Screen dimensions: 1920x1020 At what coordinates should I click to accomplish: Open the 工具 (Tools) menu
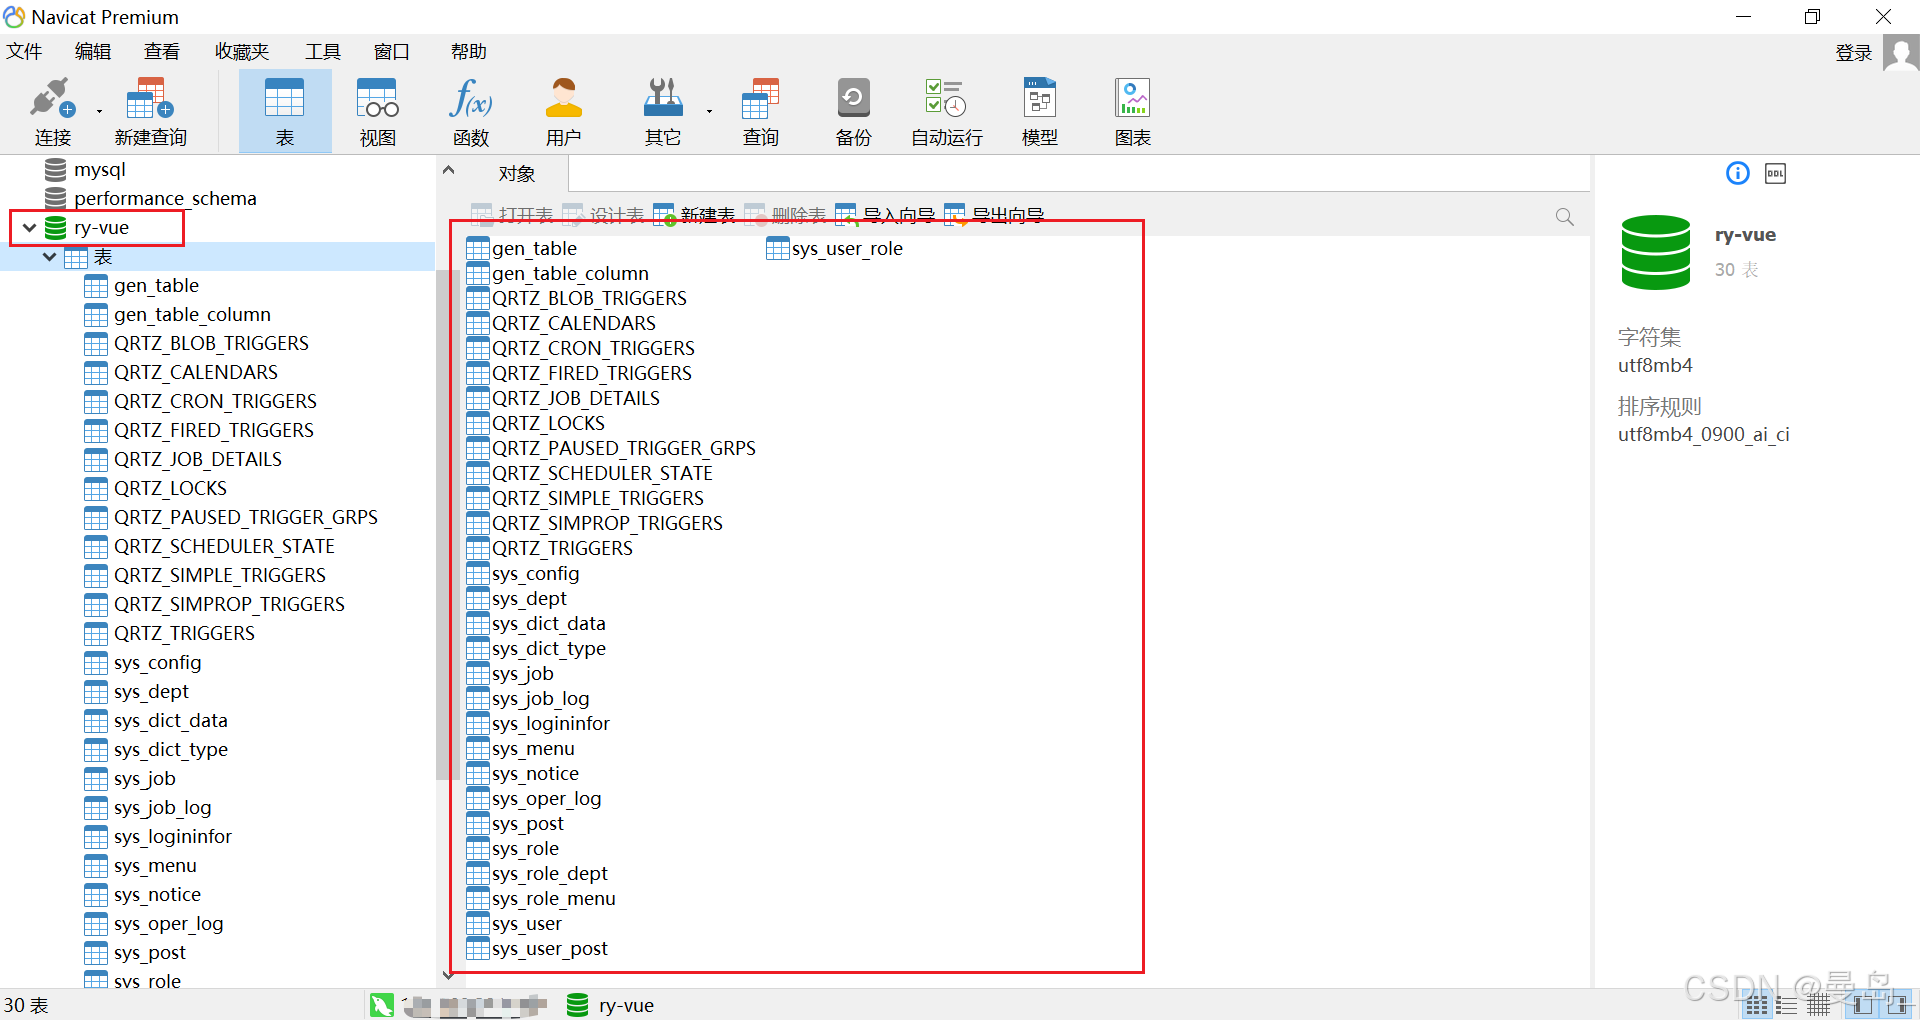322,52
